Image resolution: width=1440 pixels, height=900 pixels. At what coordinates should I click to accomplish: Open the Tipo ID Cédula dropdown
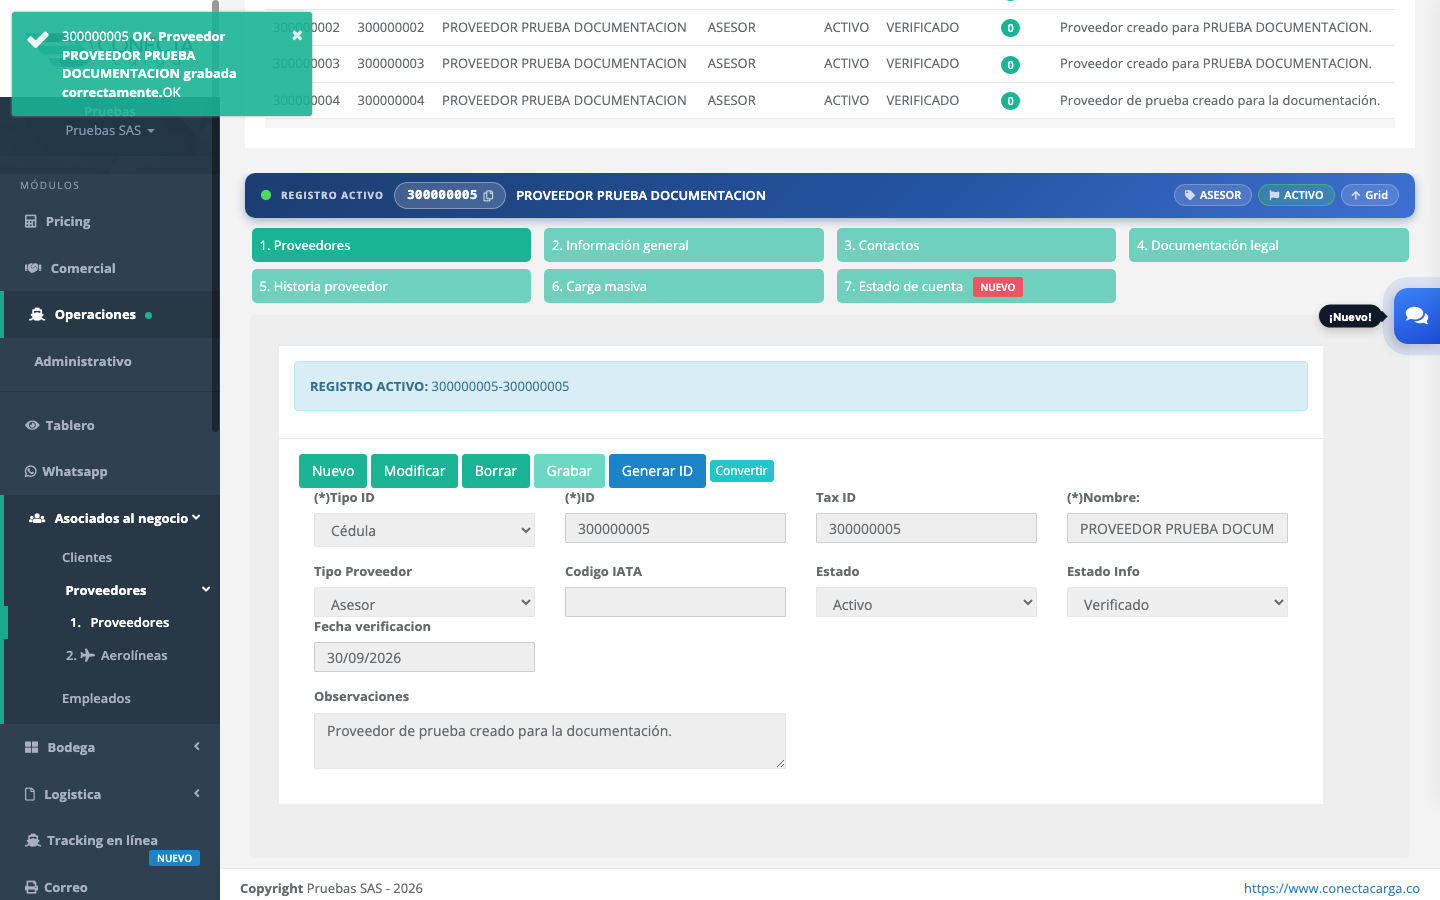click(424, 530)
